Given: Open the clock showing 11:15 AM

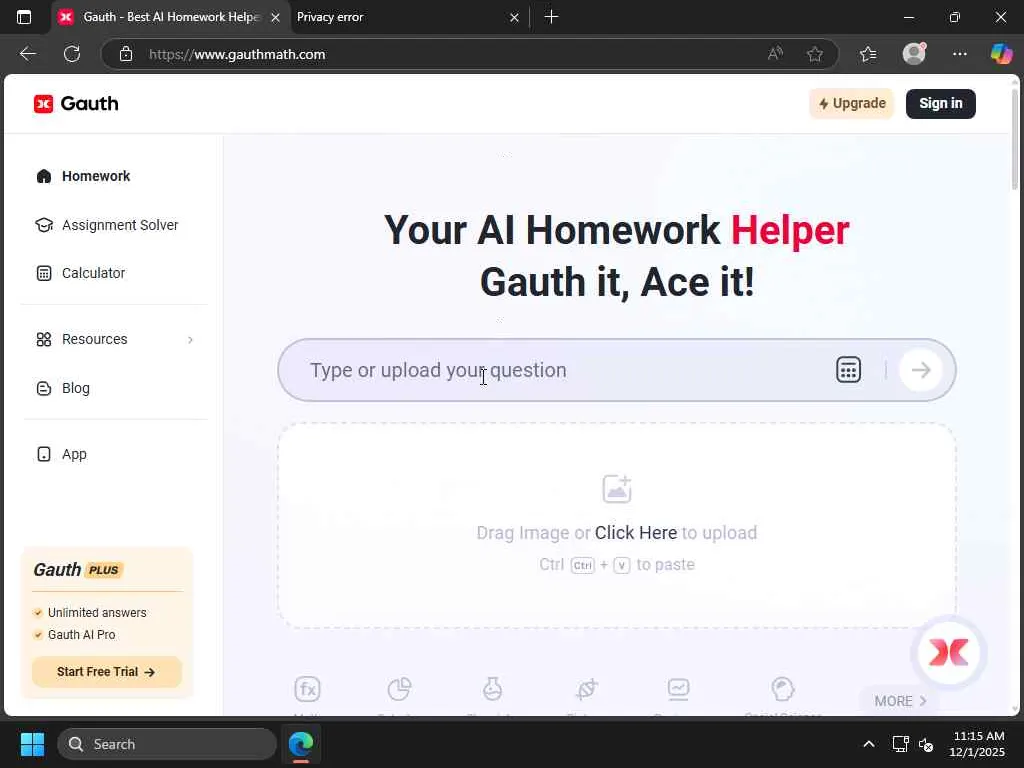Looking at the screenshot, I should pyautogui.click(x=977, y=744).
